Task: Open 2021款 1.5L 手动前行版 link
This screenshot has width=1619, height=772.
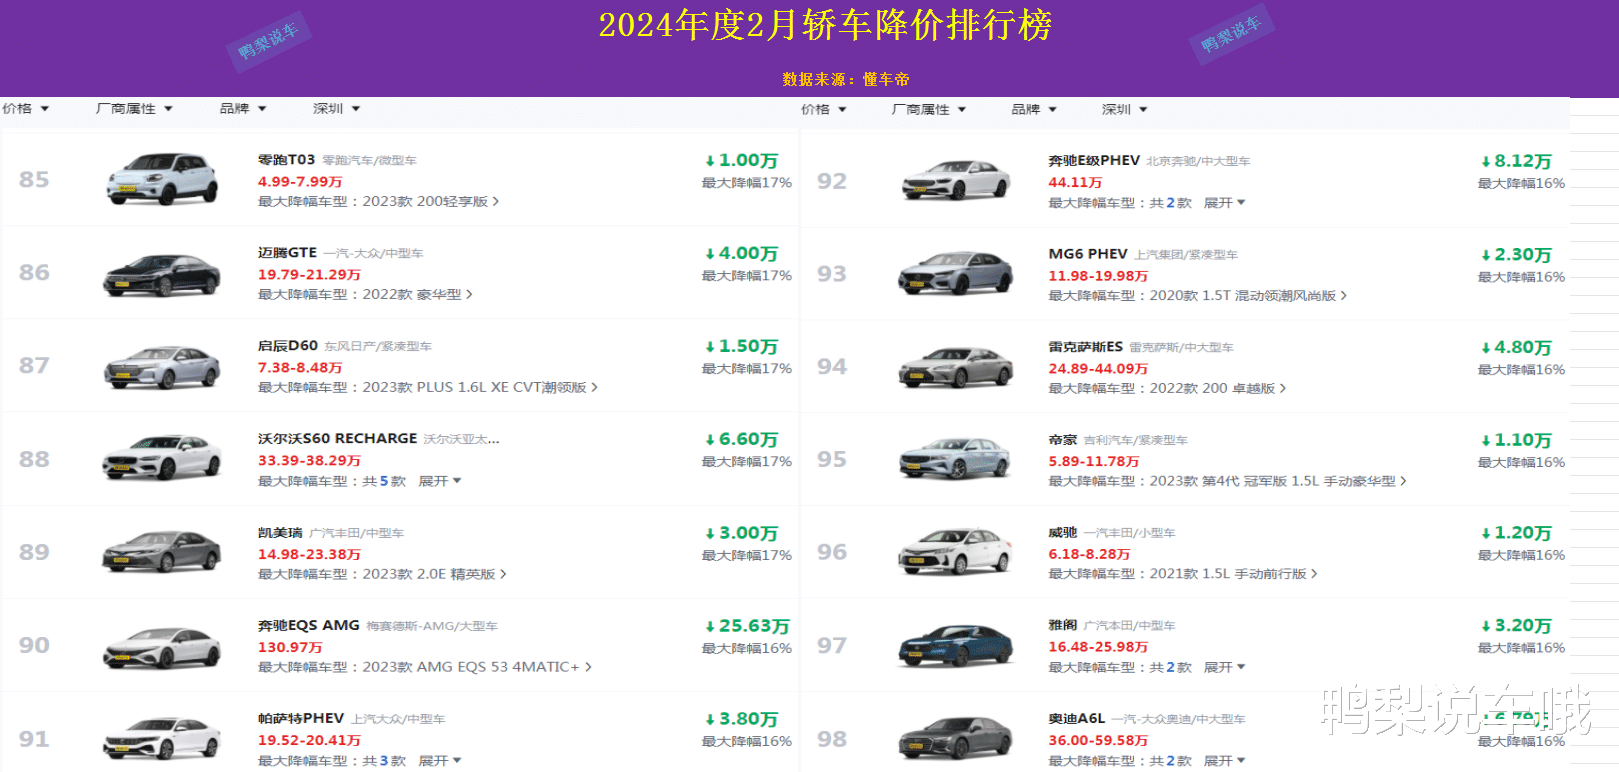Action: (1233, 574)
